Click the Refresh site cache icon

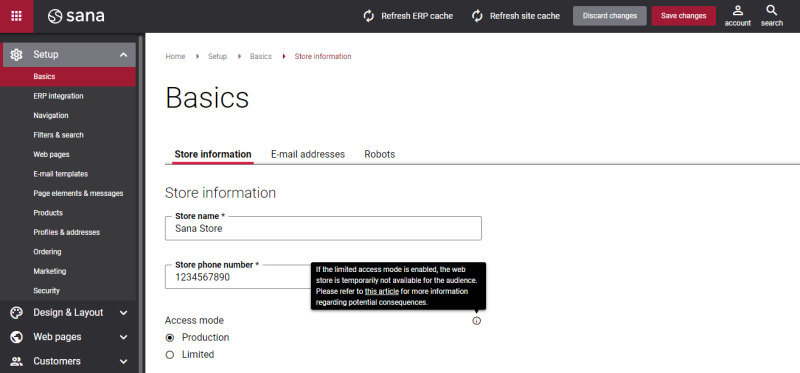click(477, 16)
